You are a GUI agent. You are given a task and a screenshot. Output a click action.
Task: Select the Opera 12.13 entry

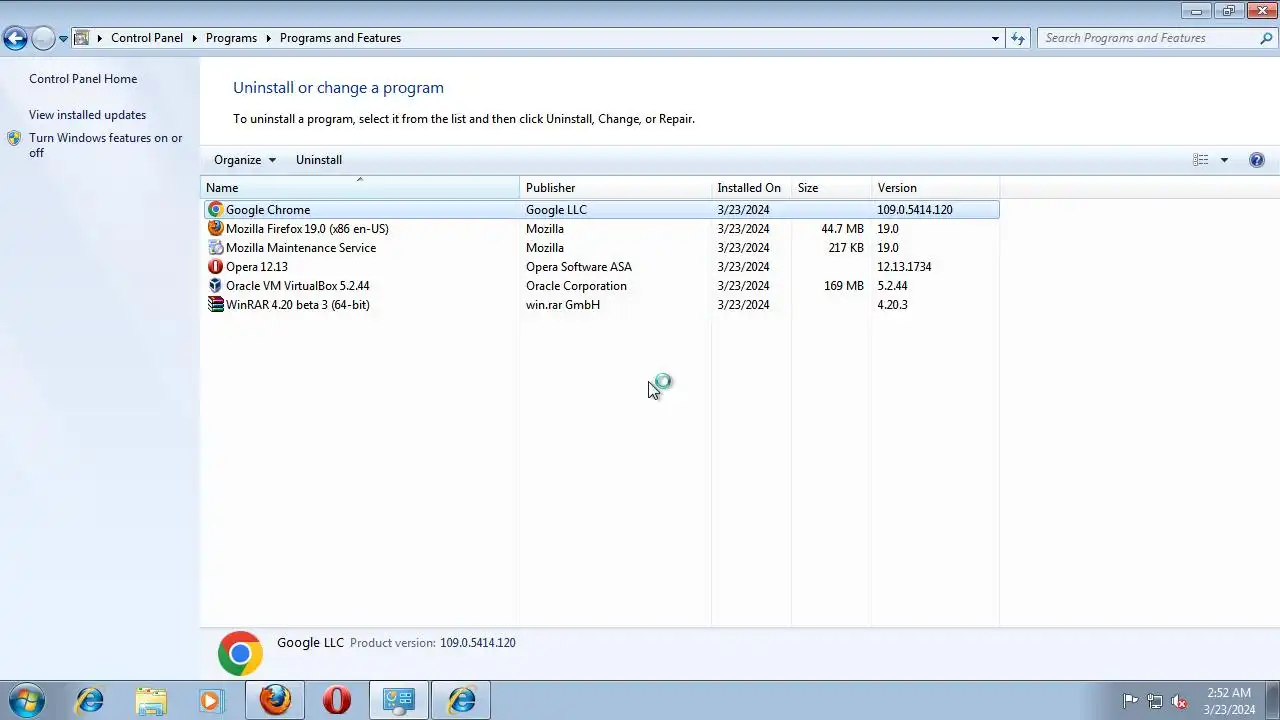pos(257,267)
